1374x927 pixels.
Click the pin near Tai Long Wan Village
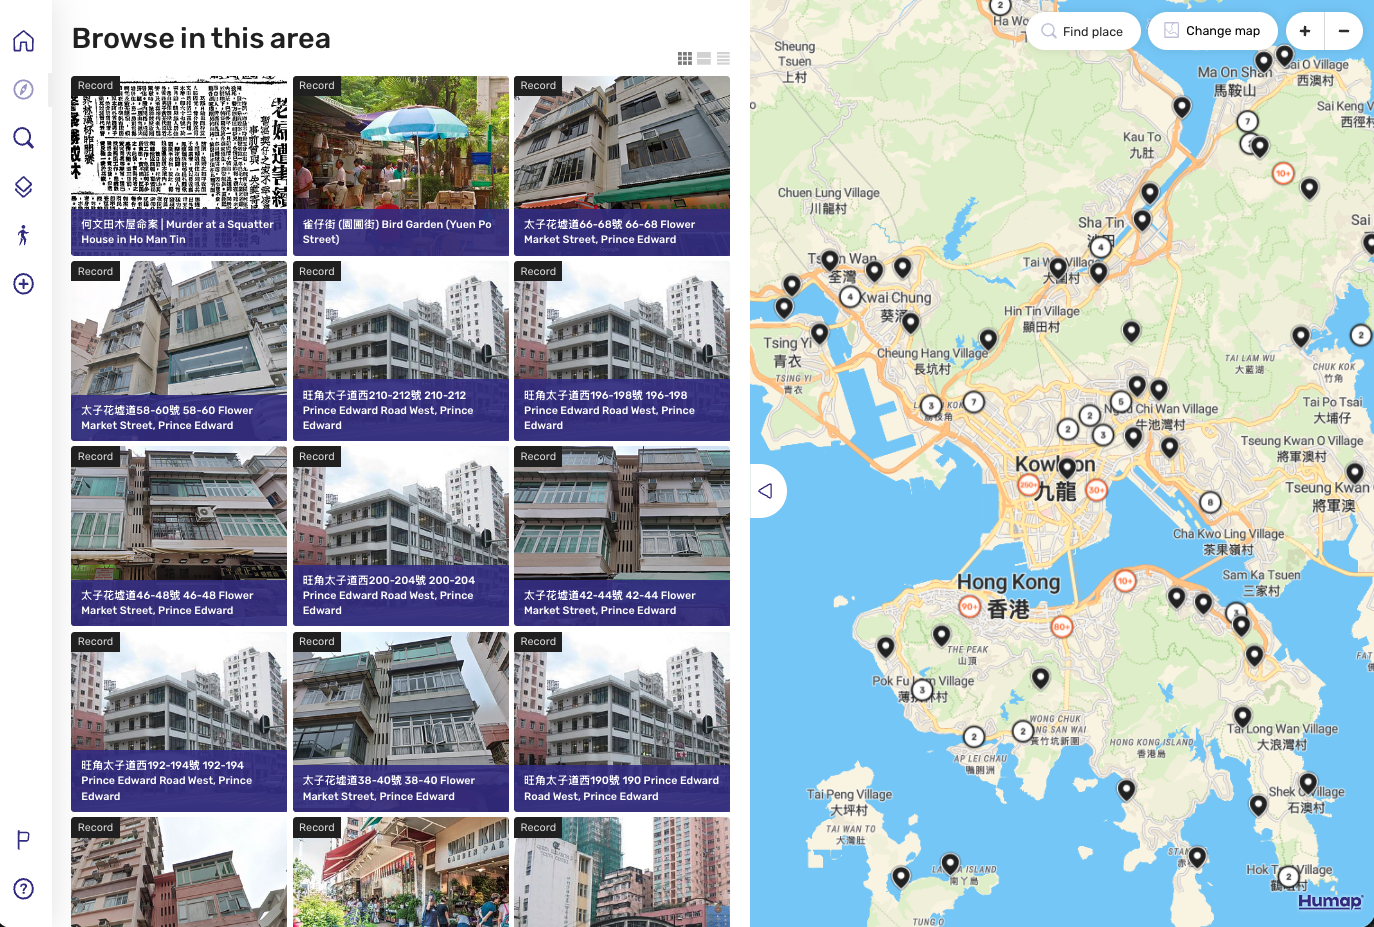tap(1242, 716)
